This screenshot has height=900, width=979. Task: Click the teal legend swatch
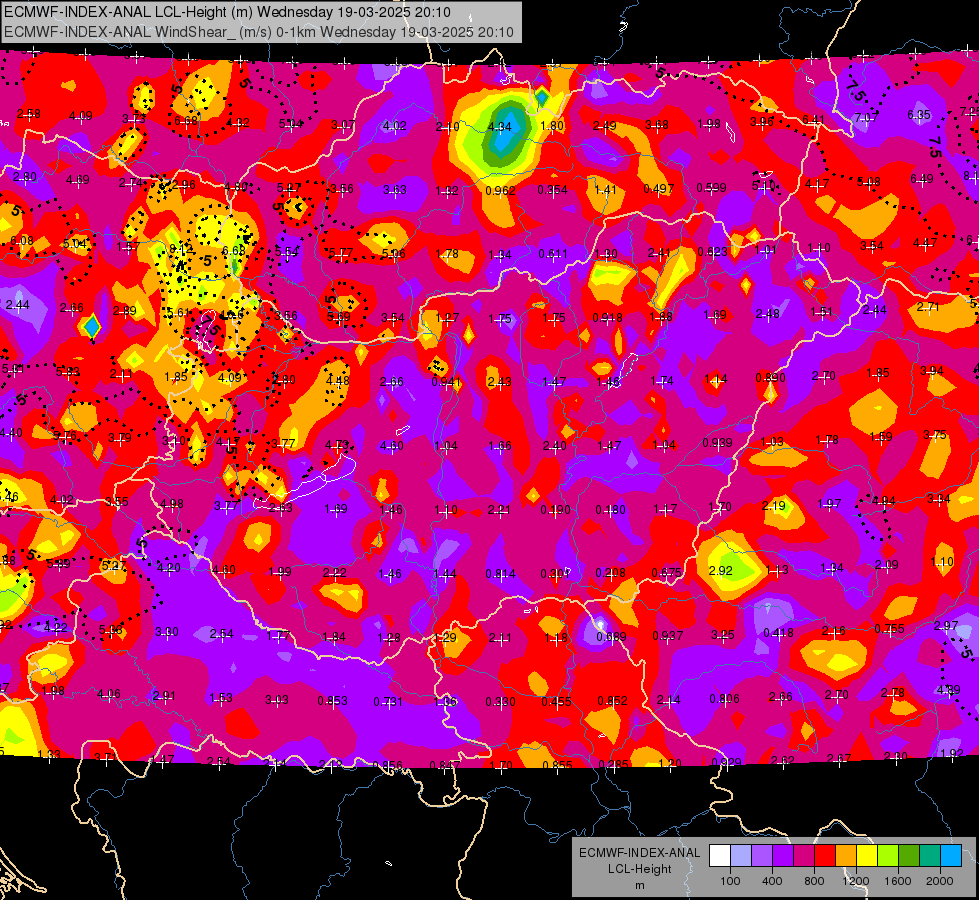pos(930,855)
